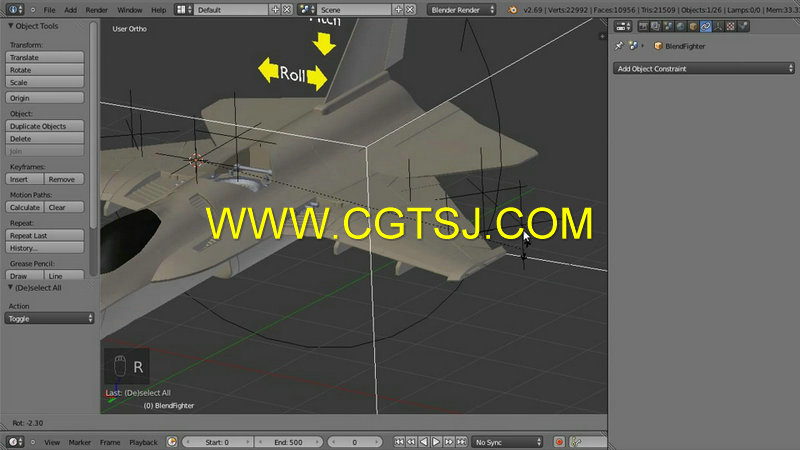Click the Blender logo splash icon
This screenshot has width=800, height=450.
tap(513, 10)
